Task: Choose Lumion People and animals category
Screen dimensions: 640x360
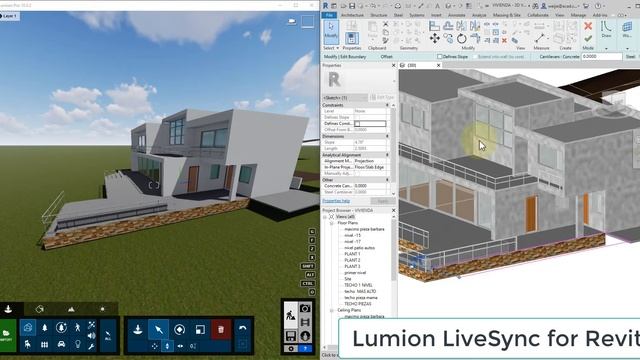Action: click(x=78, y=328)
